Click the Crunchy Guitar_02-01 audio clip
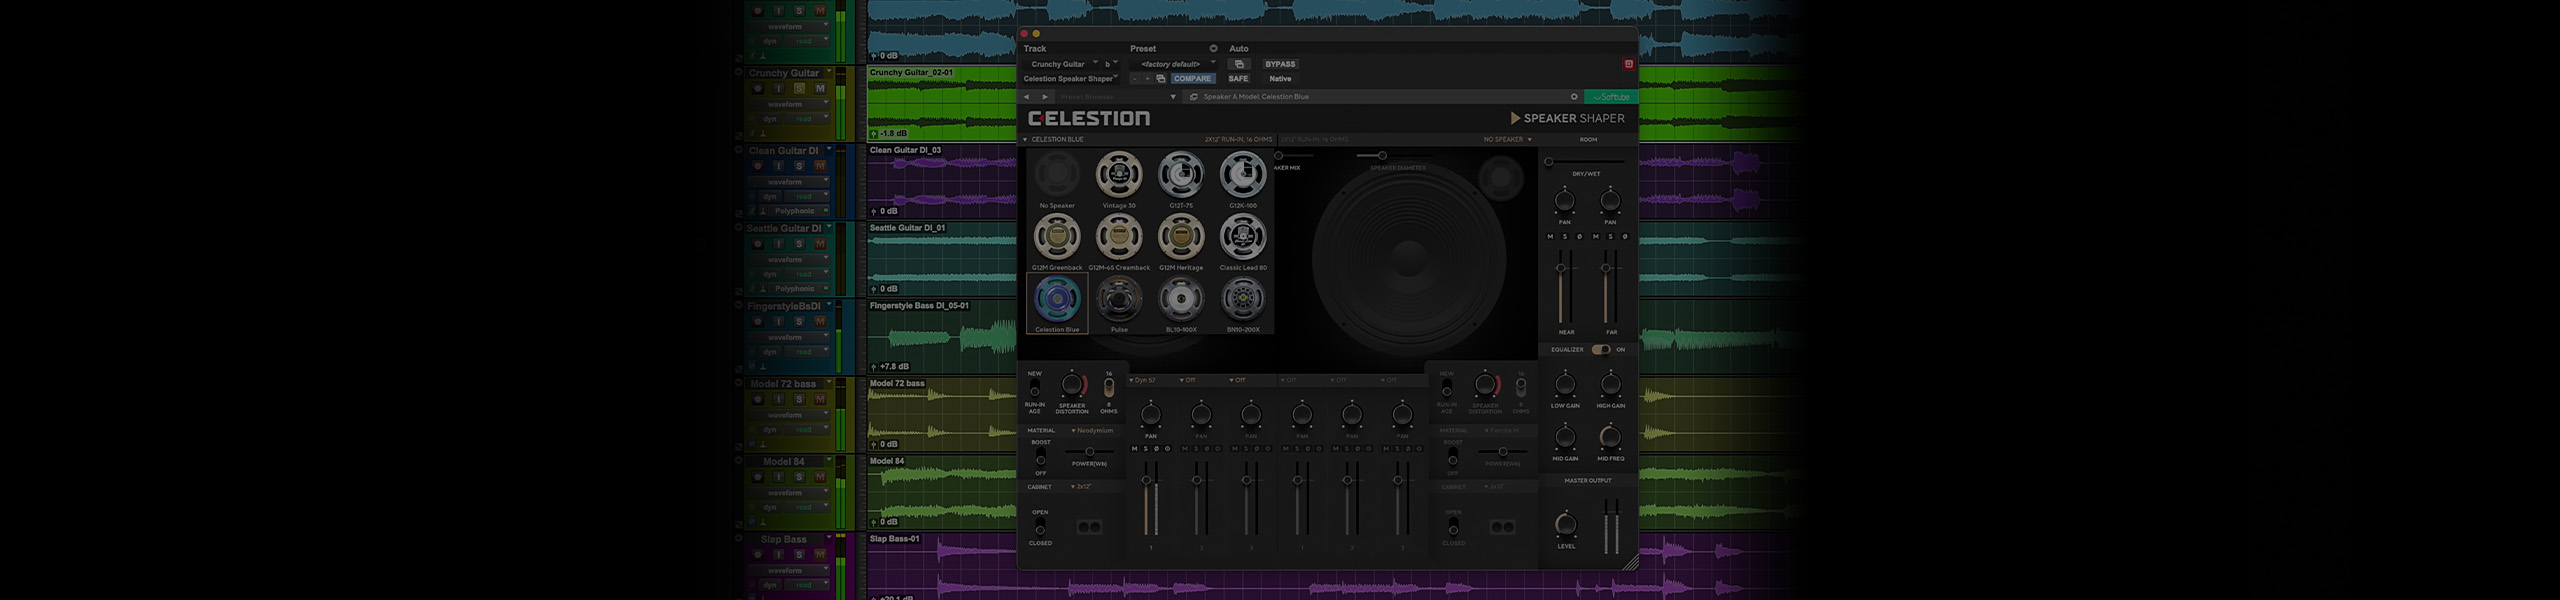Viewport: 2560px width, 600px height. tap(940, 105)
